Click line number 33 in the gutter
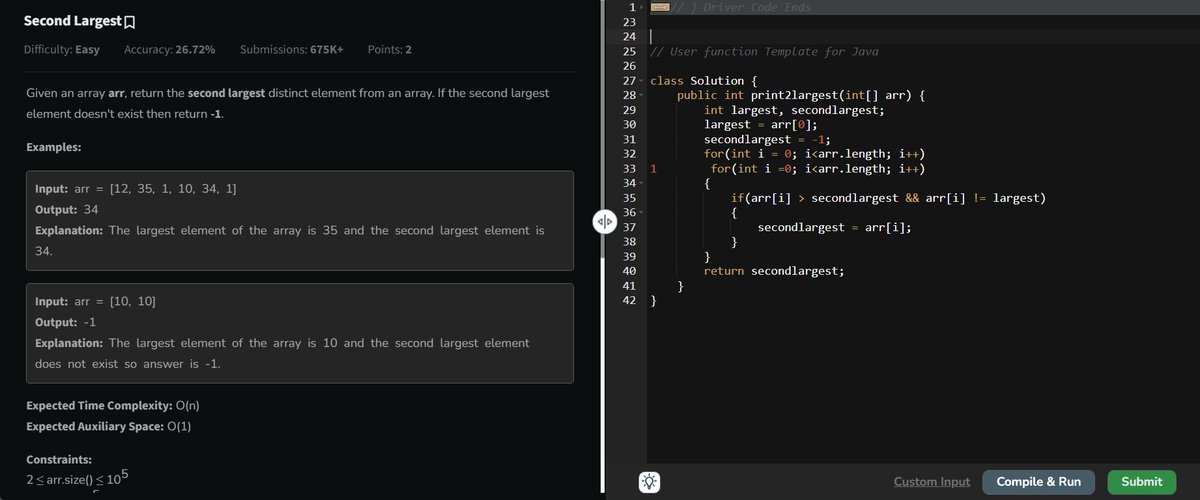 click(629, 168)
